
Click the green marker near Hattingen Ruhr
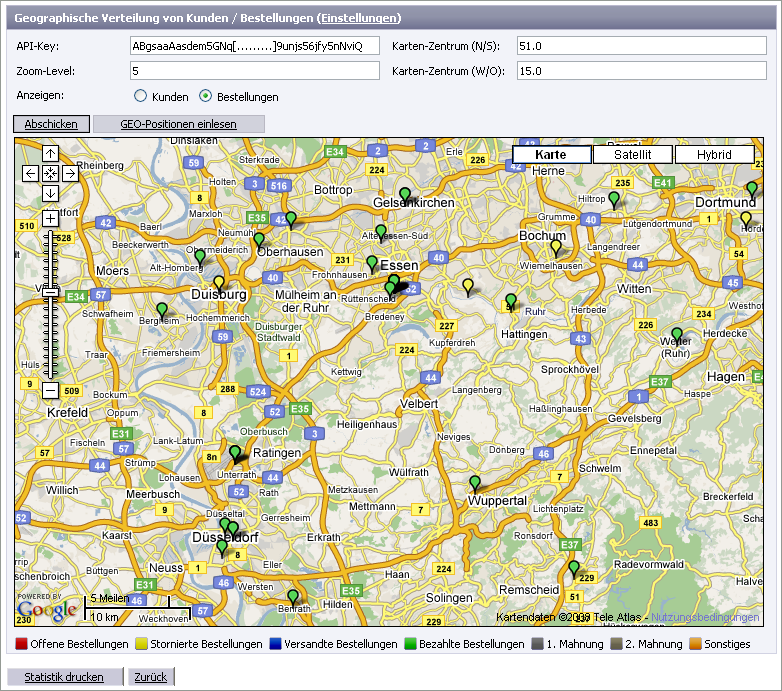[x=511, y=301]
